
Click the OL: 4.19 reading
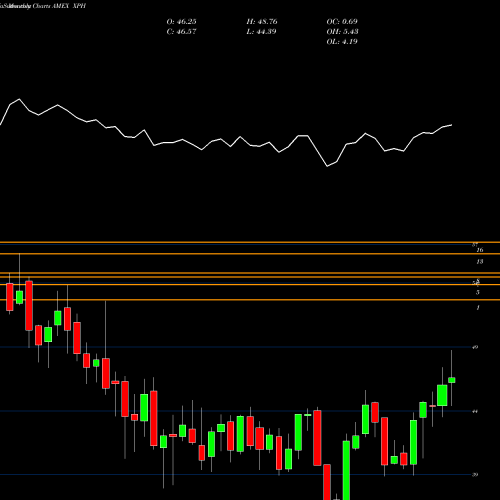point(342,42)
